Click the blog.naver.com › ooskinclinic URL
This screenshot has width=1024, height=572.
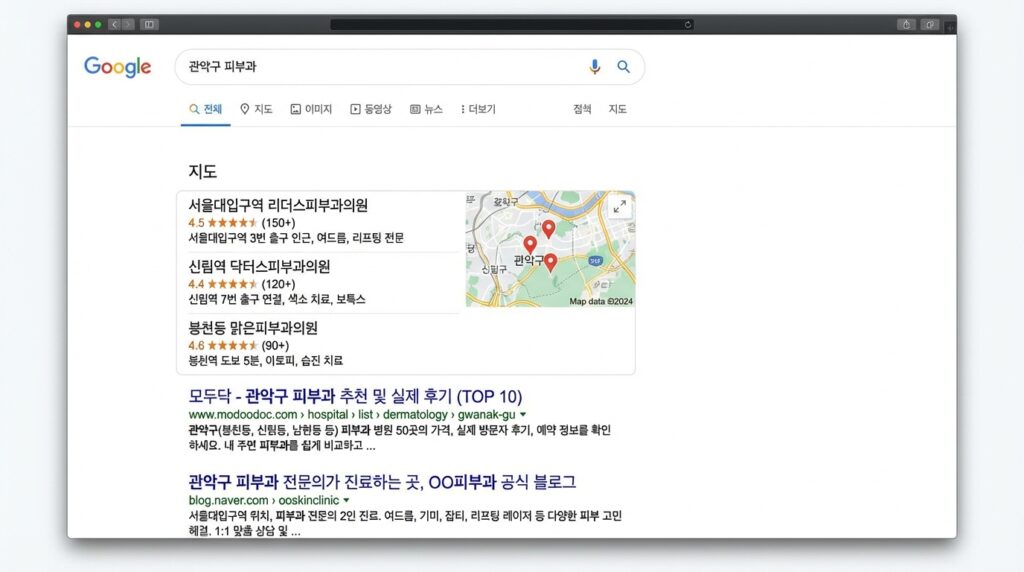(x=264, y=500)
